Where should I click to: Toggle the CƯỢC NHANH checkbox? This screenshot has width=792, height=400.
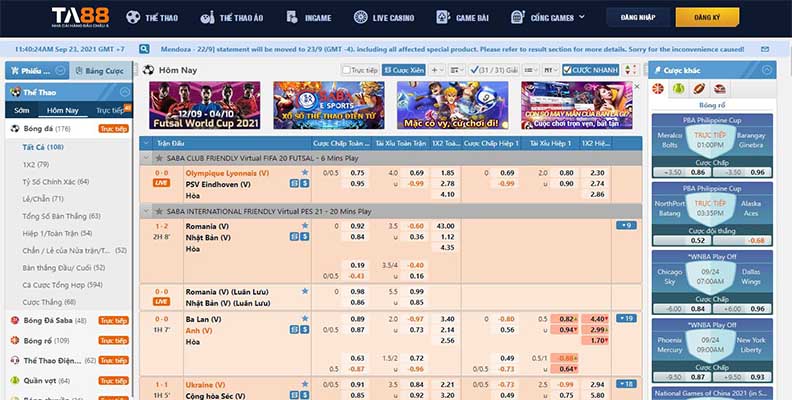click(567, 70)
